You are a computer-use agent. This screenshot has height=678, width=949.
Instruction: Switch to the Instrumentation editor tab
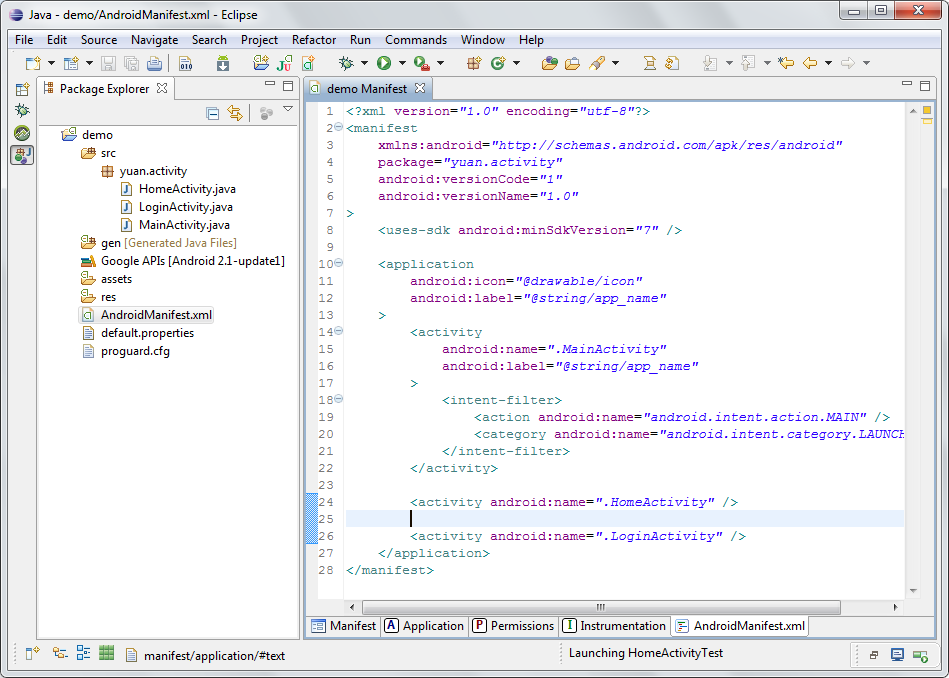614,626
